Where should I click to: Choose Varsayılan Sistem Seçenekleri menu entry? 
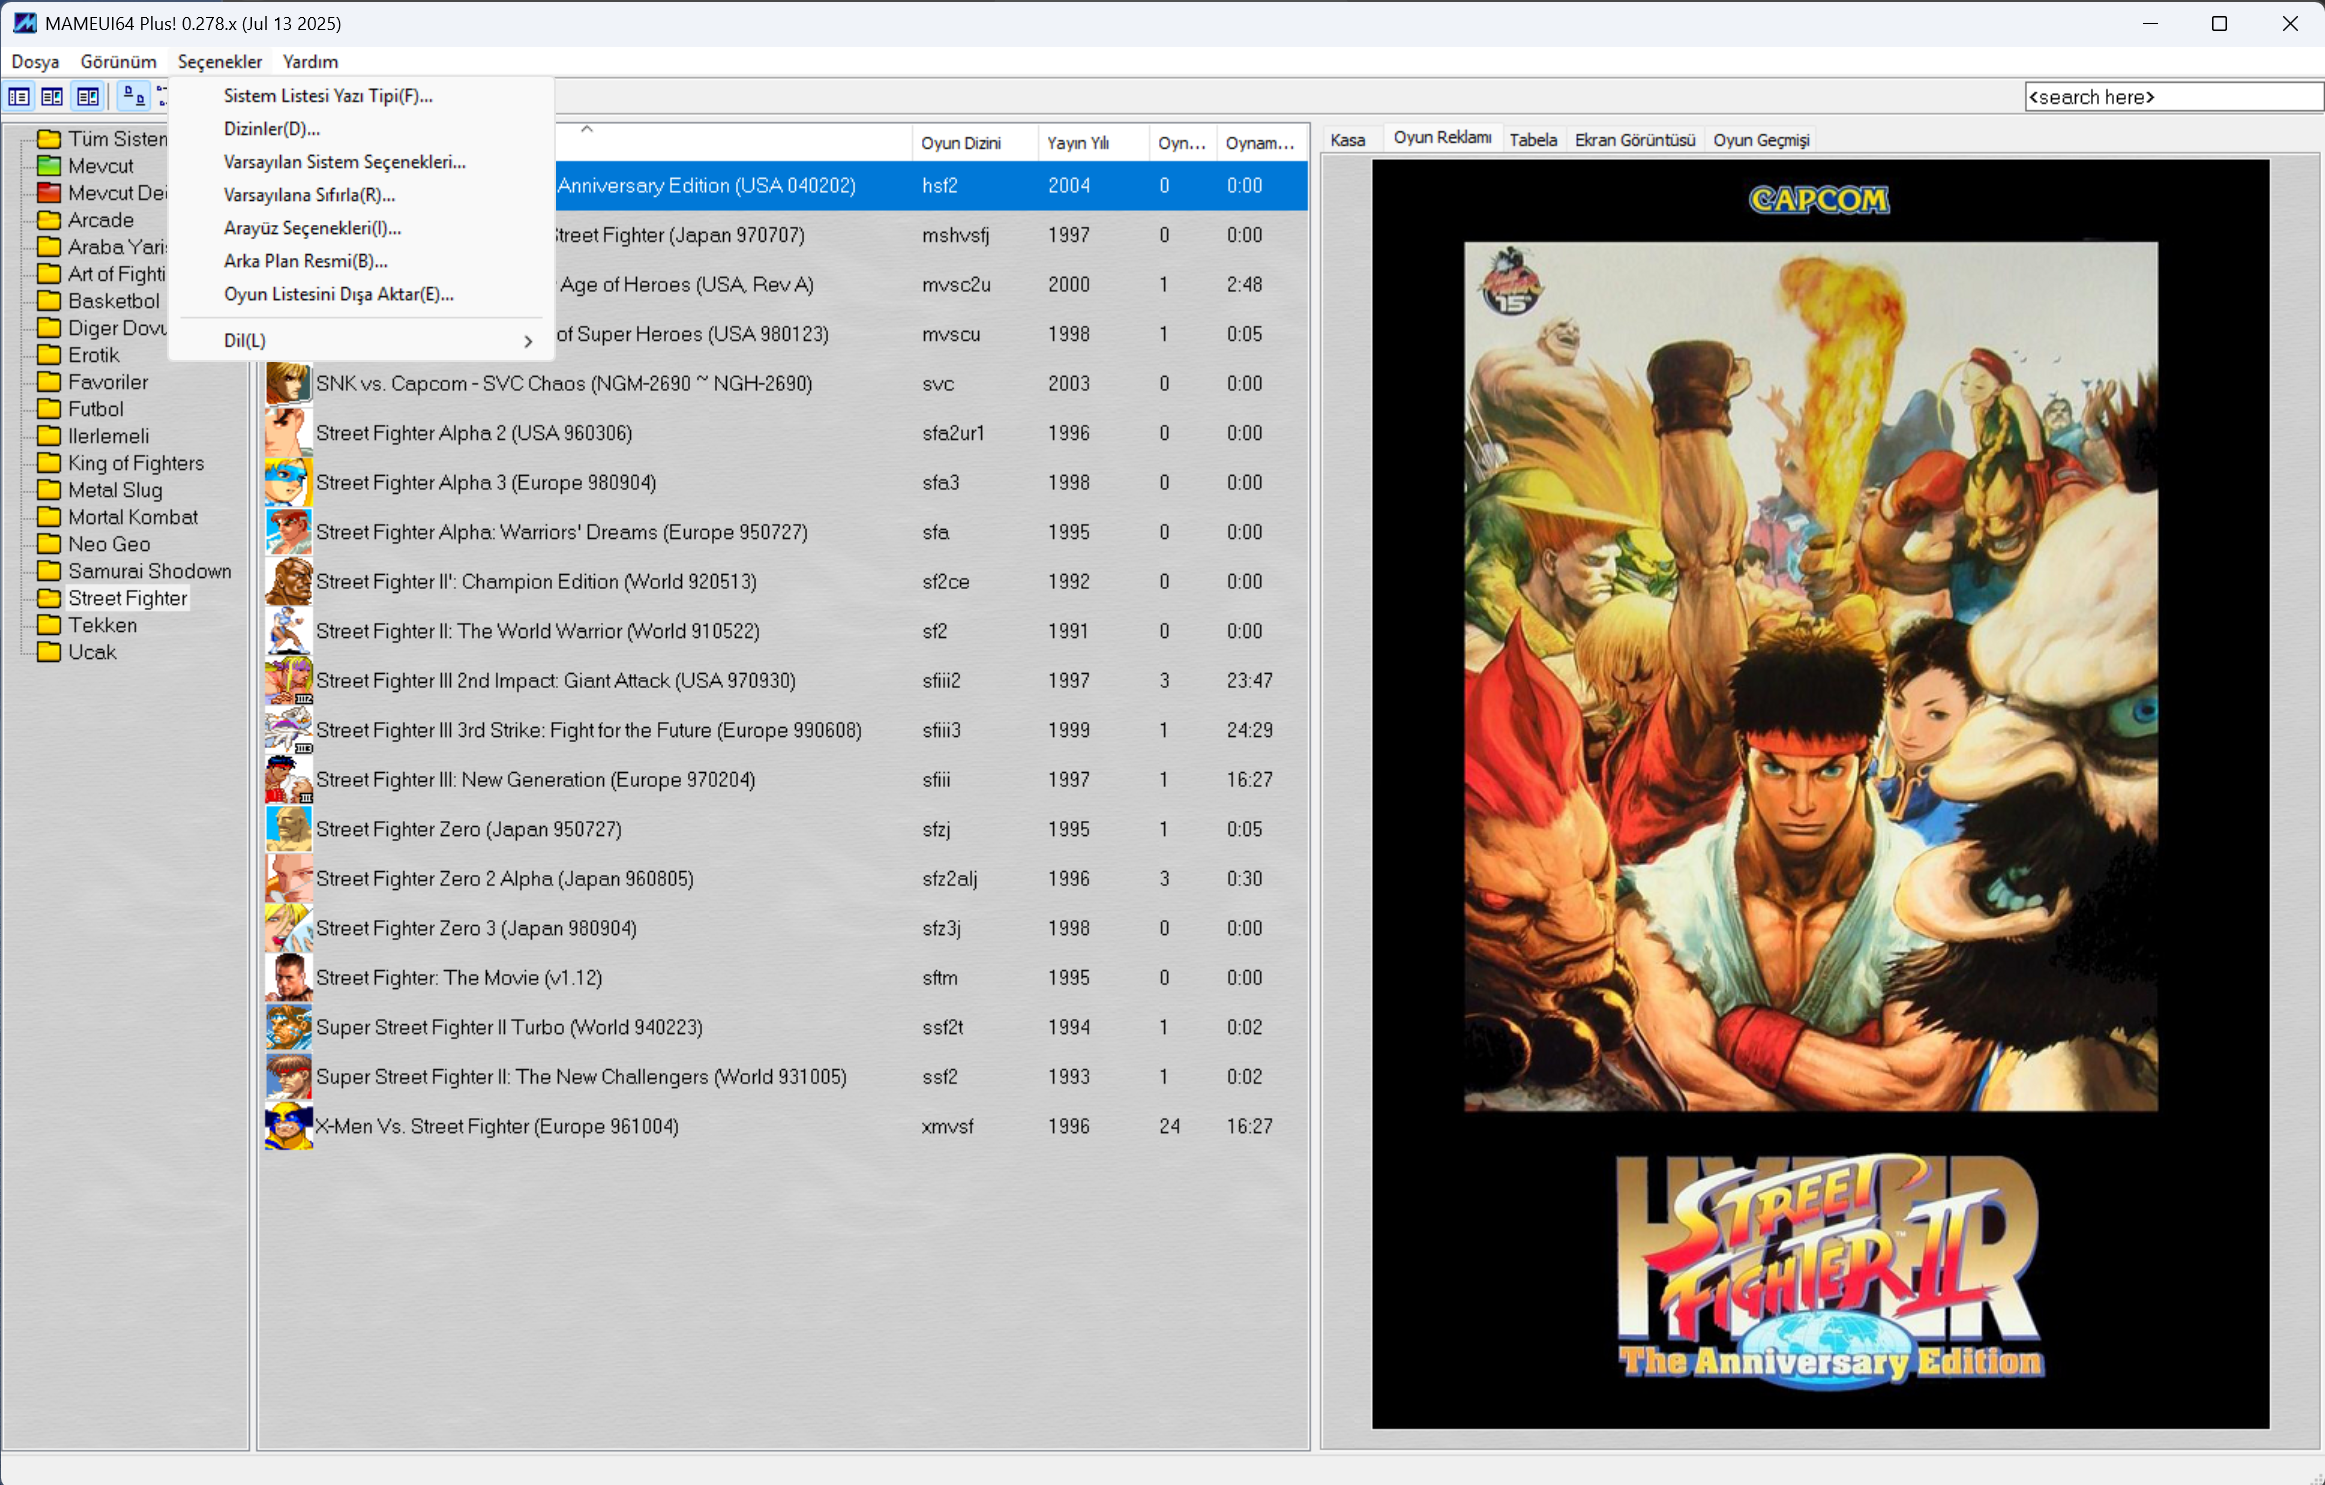(362, 162)
